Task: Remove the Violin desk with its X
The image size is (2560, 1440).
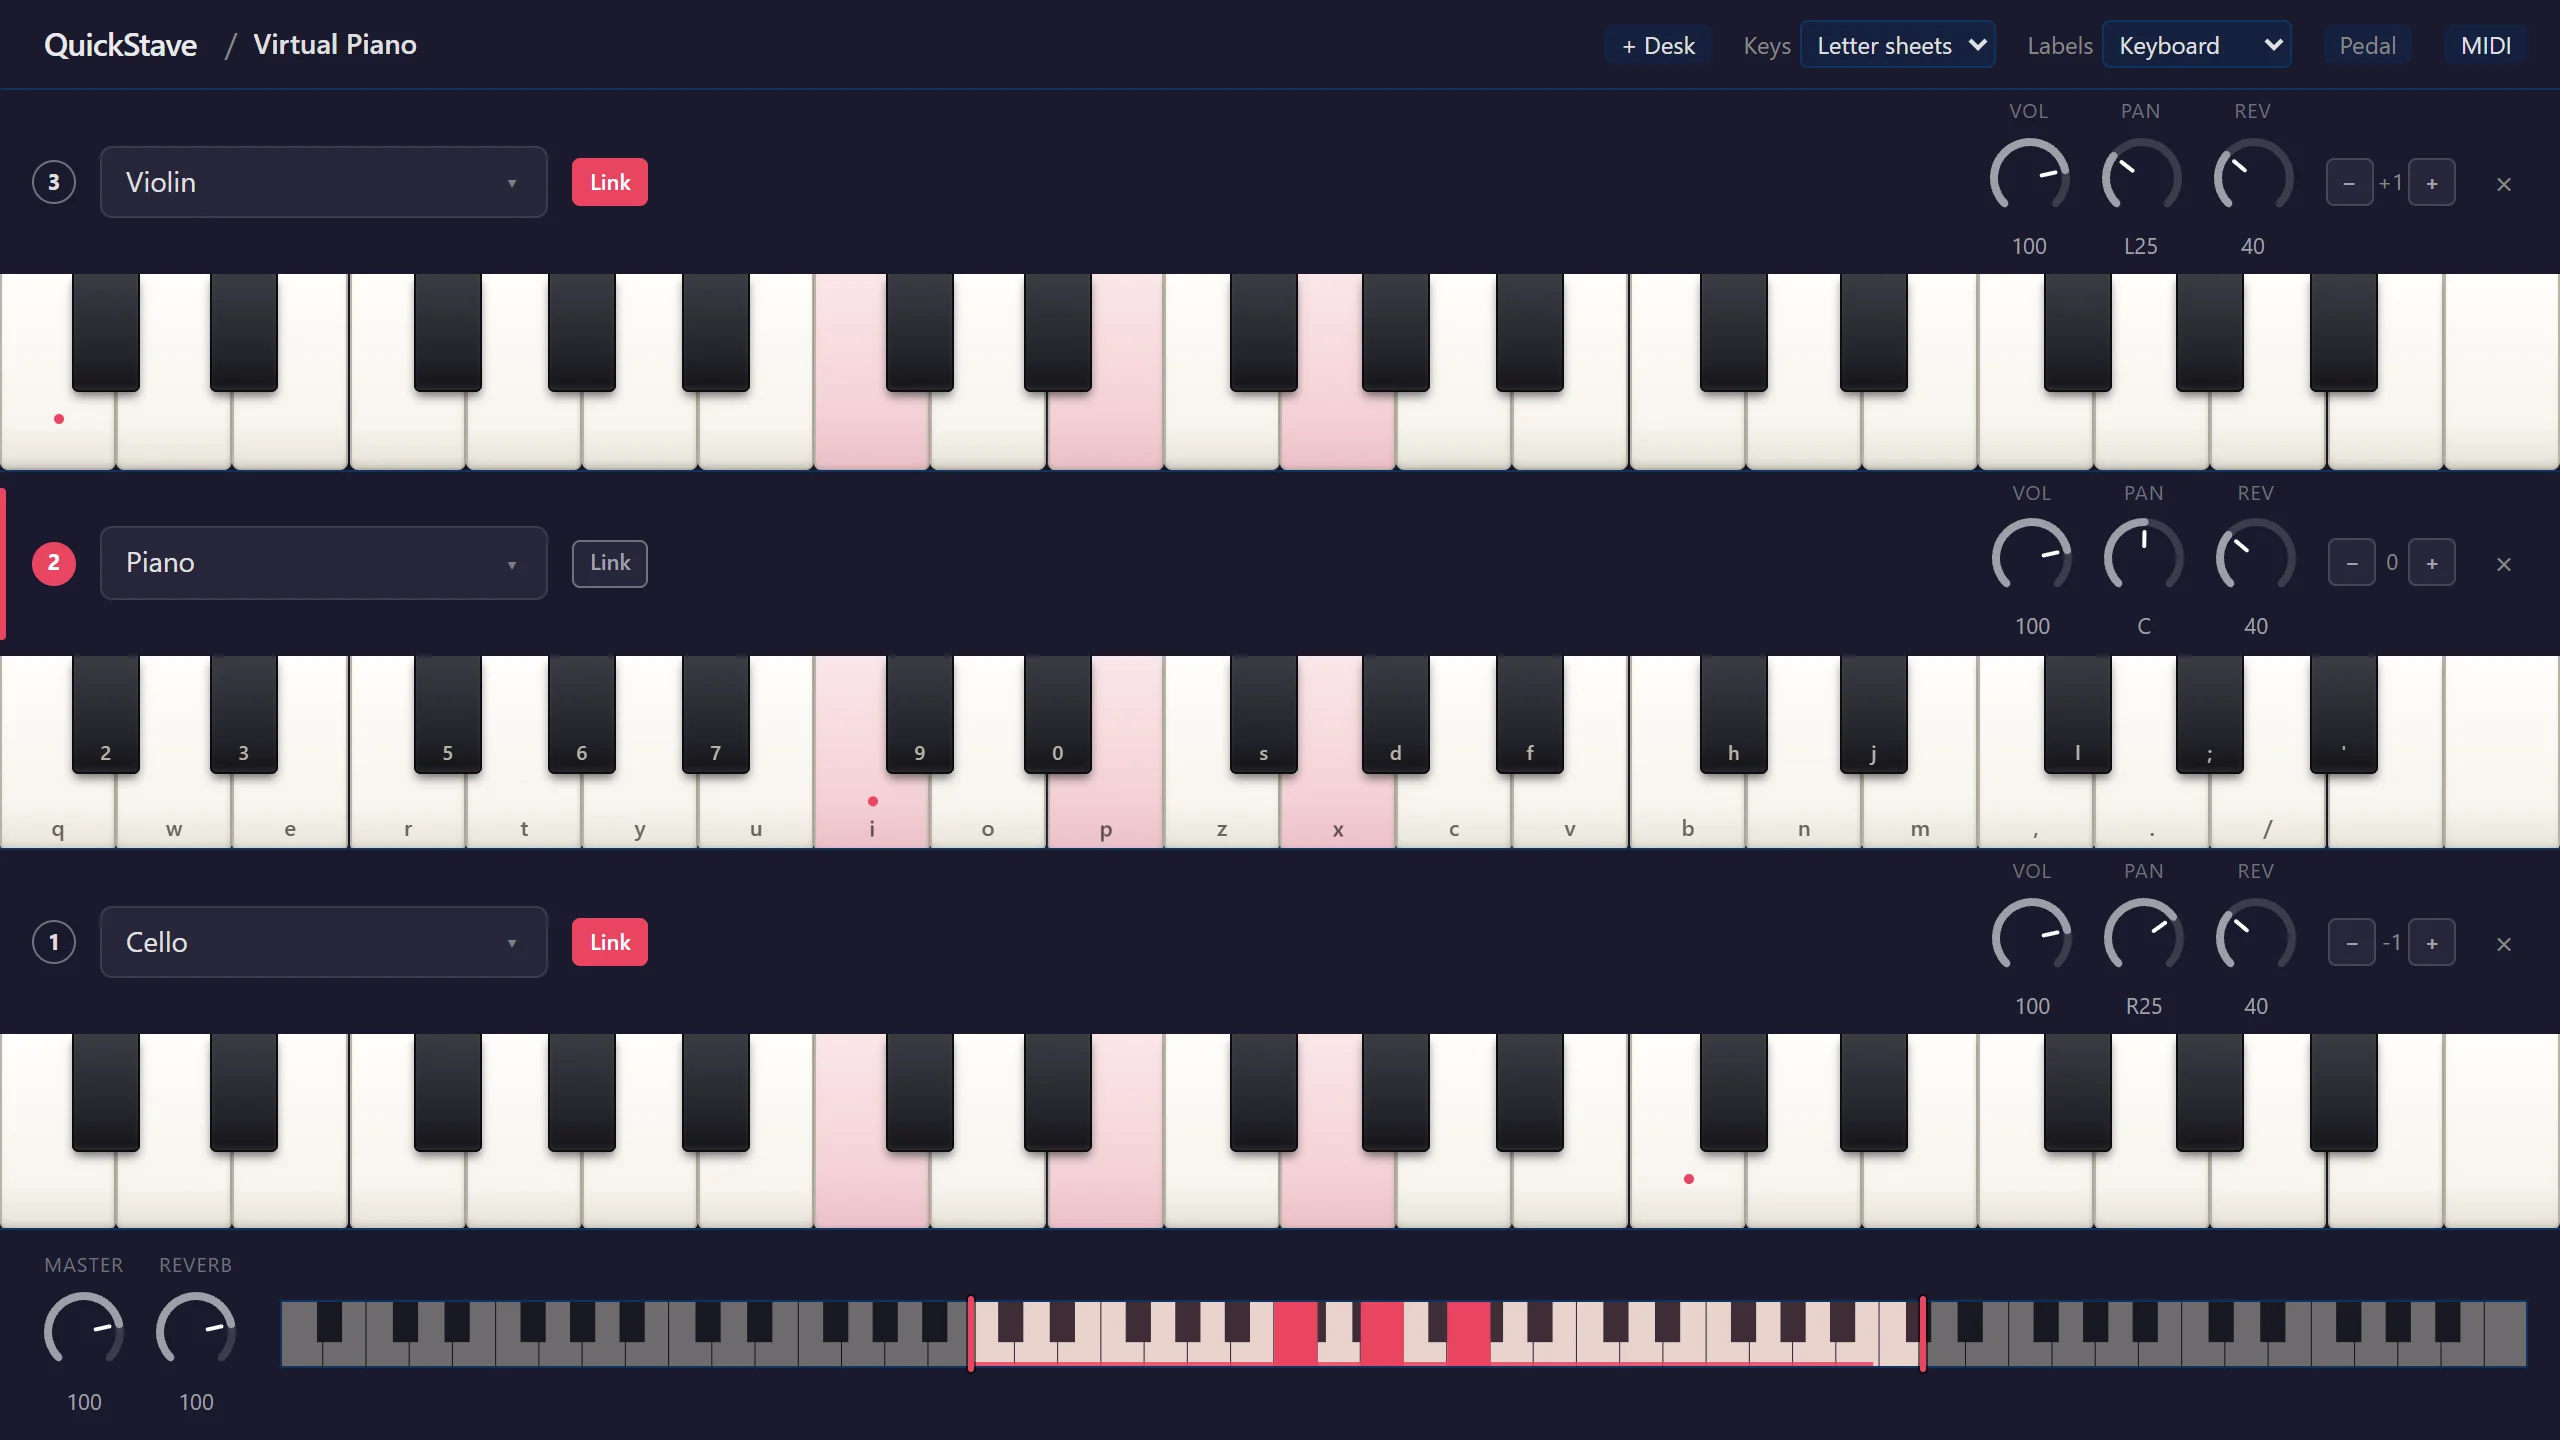Action: (x=2504, y=184)
